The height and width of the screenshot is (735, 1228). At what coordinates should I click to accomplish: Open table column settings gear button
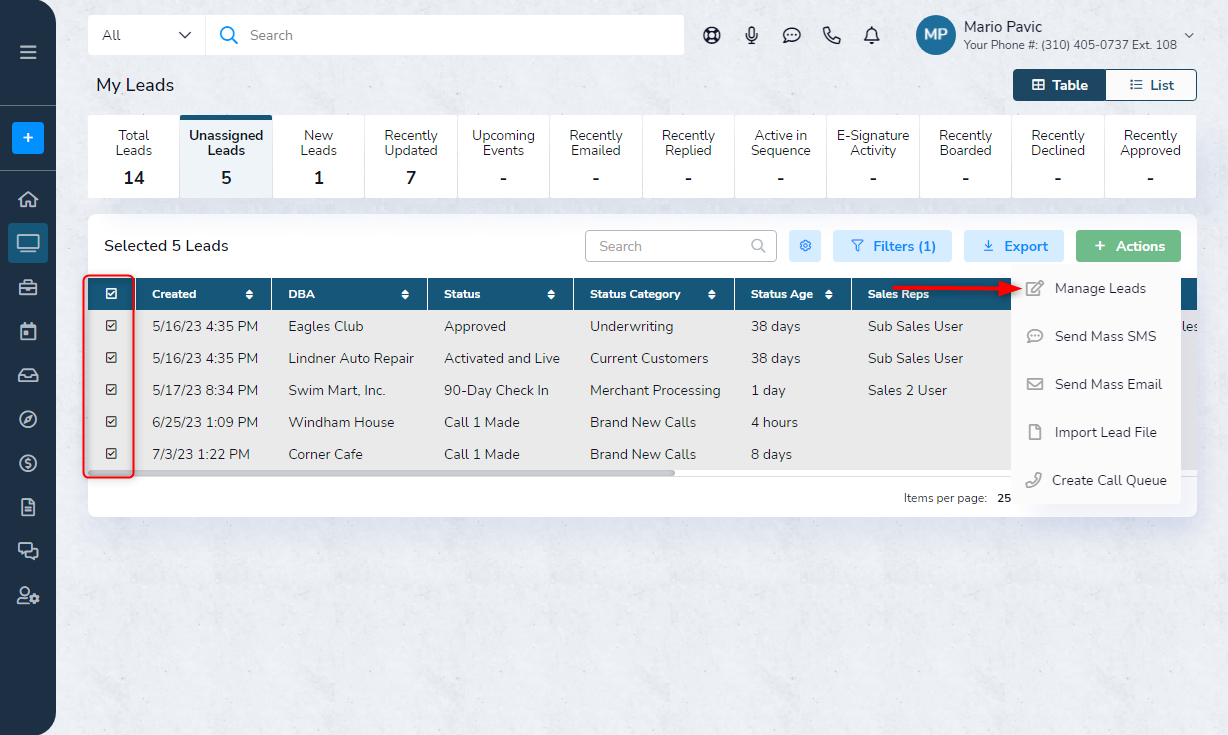click(805, 246)
